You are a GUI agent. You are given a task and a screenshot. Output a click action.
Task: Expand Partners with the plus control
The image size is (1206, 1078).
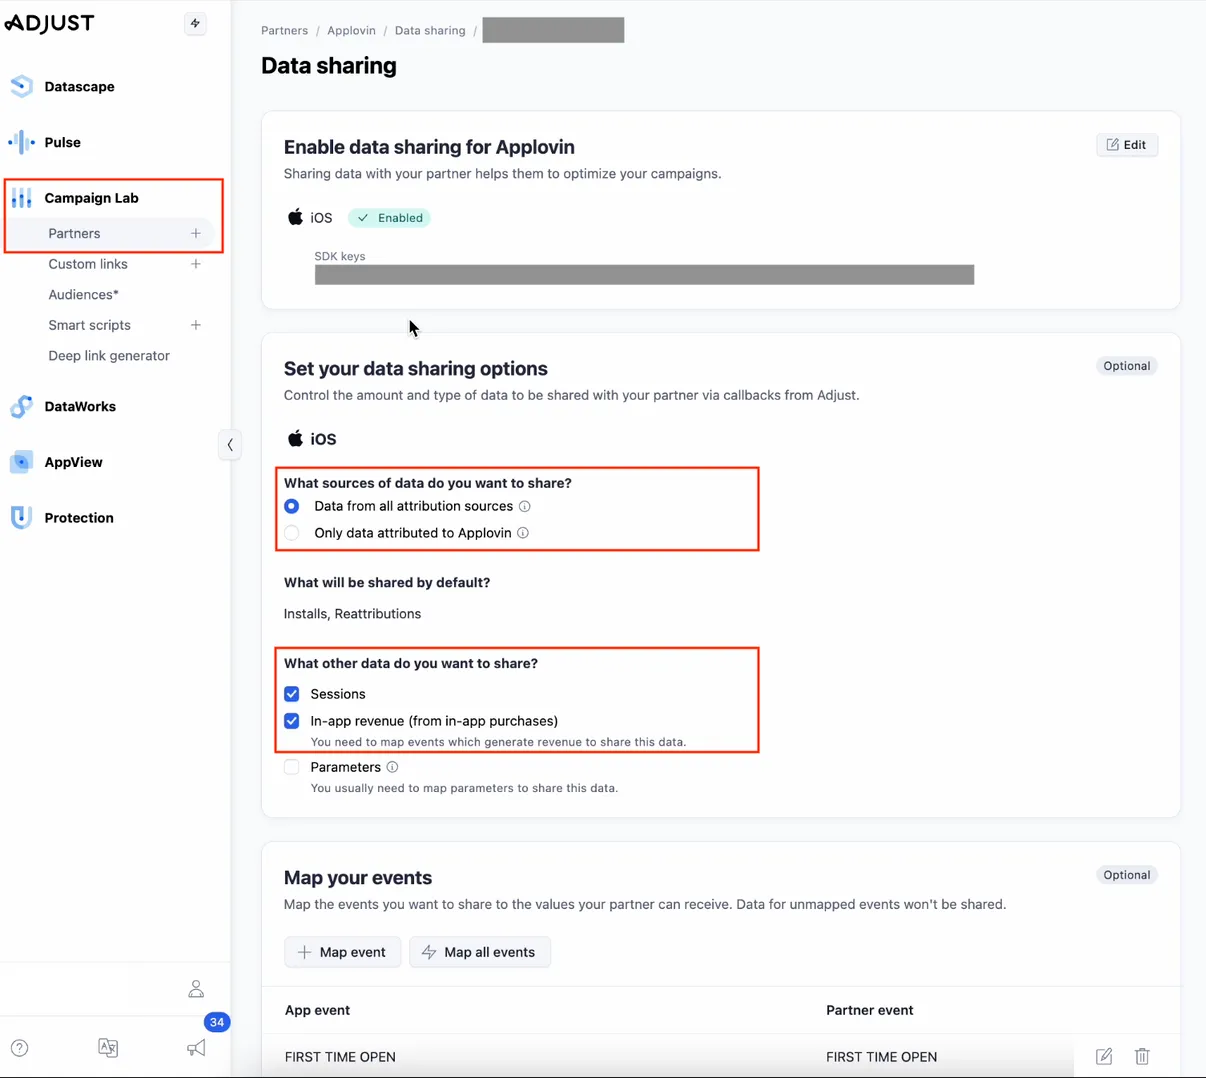pyautogui.click(x=196, y=233)
